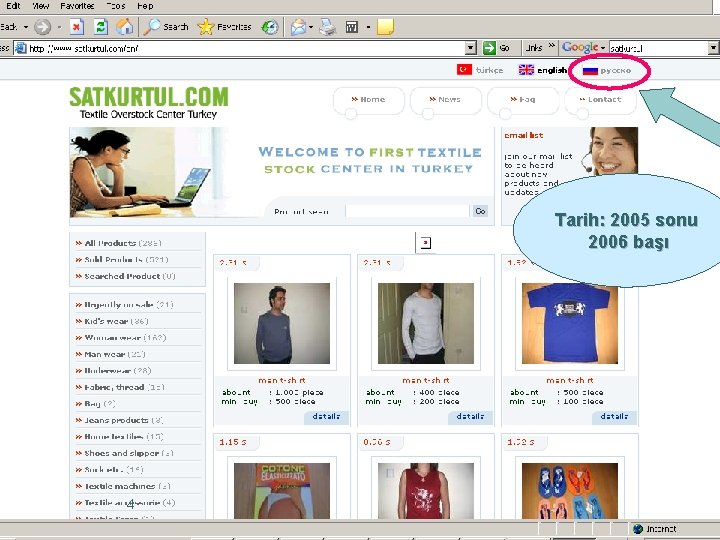Screen dimensions: 720x540
Task: Click the Refresh page icon
Action: pyautogui.click(x=101, y=27)
